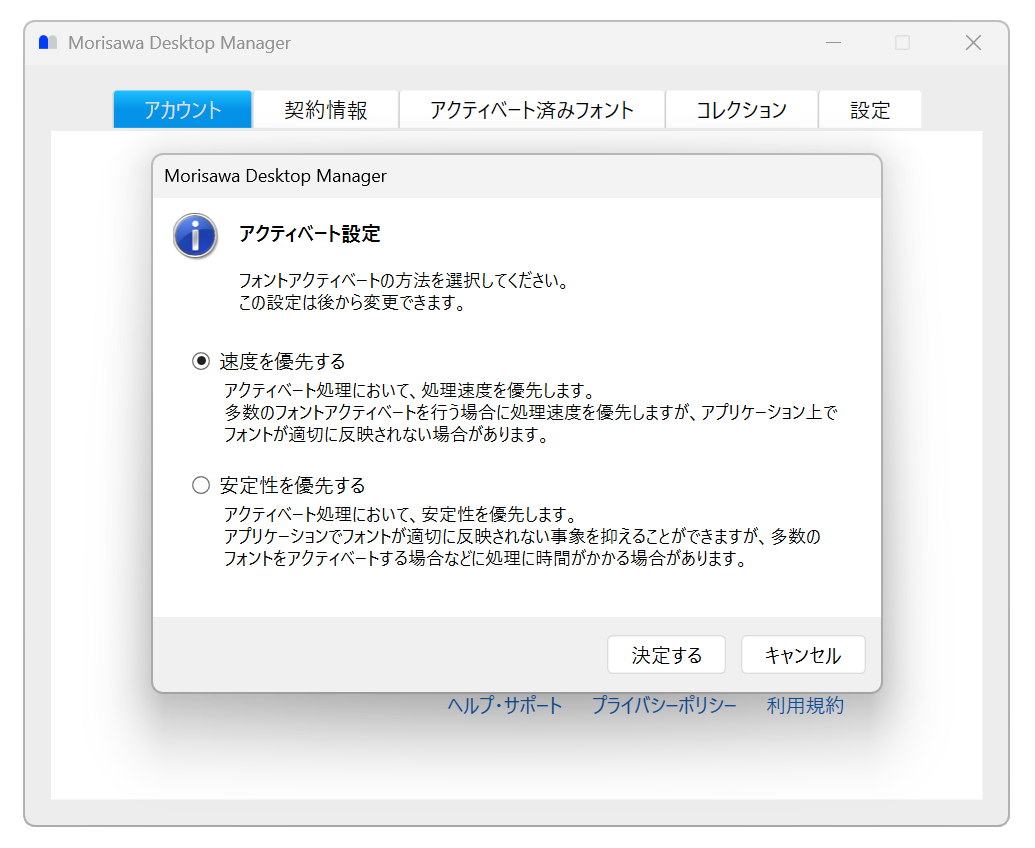Click the description アクティベート処理において、安定性を優先します。
The image size is (1035, 848).
[x=402, y=514]
